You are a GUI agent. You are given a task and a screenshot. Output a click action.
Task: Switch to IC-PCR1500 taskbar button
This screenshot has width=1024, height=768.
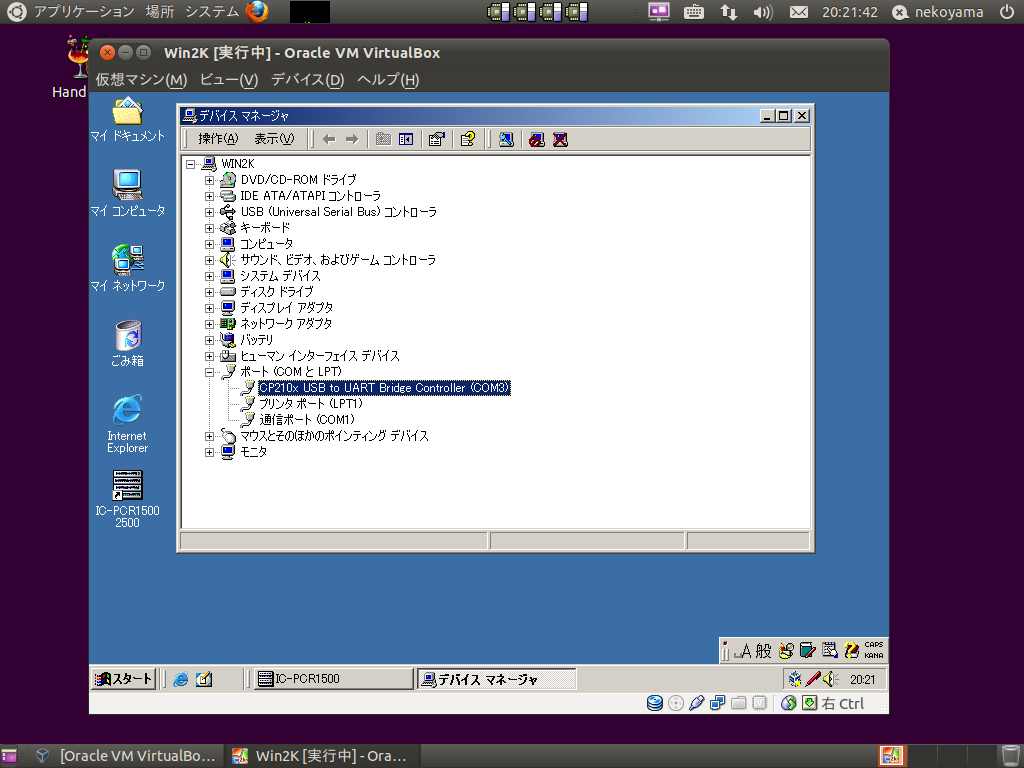tap(333, 679)
